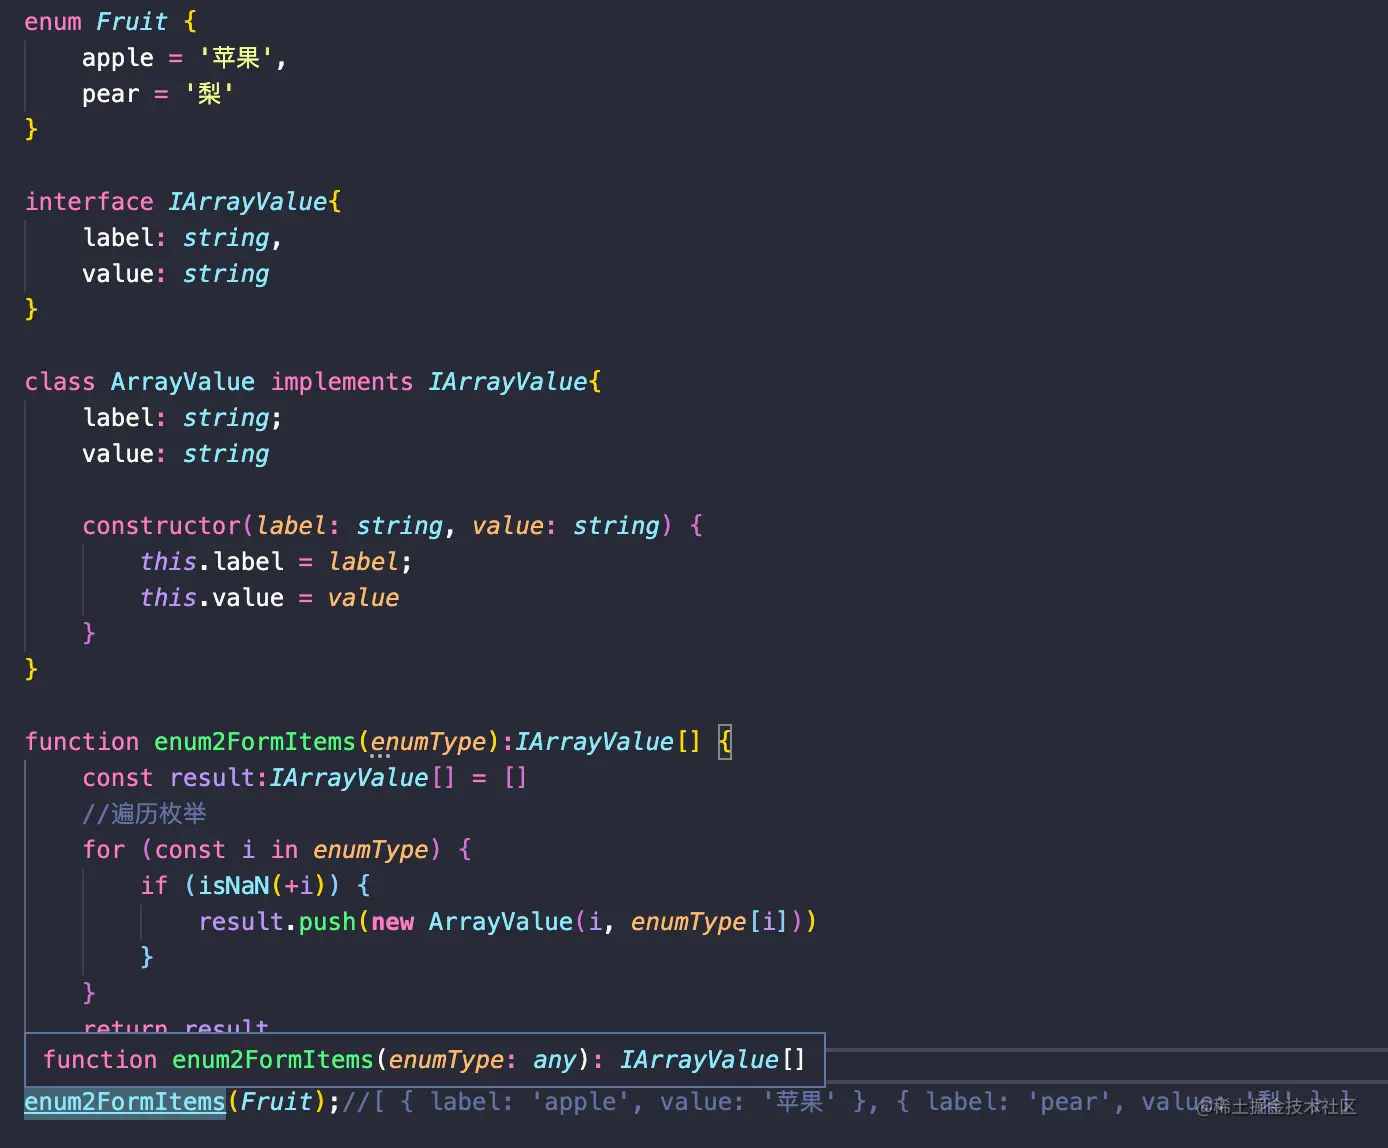The width and height of the screenshot is (1388, 1148).
Task: Click the "interface" keyword
Action: coord(89,201)
